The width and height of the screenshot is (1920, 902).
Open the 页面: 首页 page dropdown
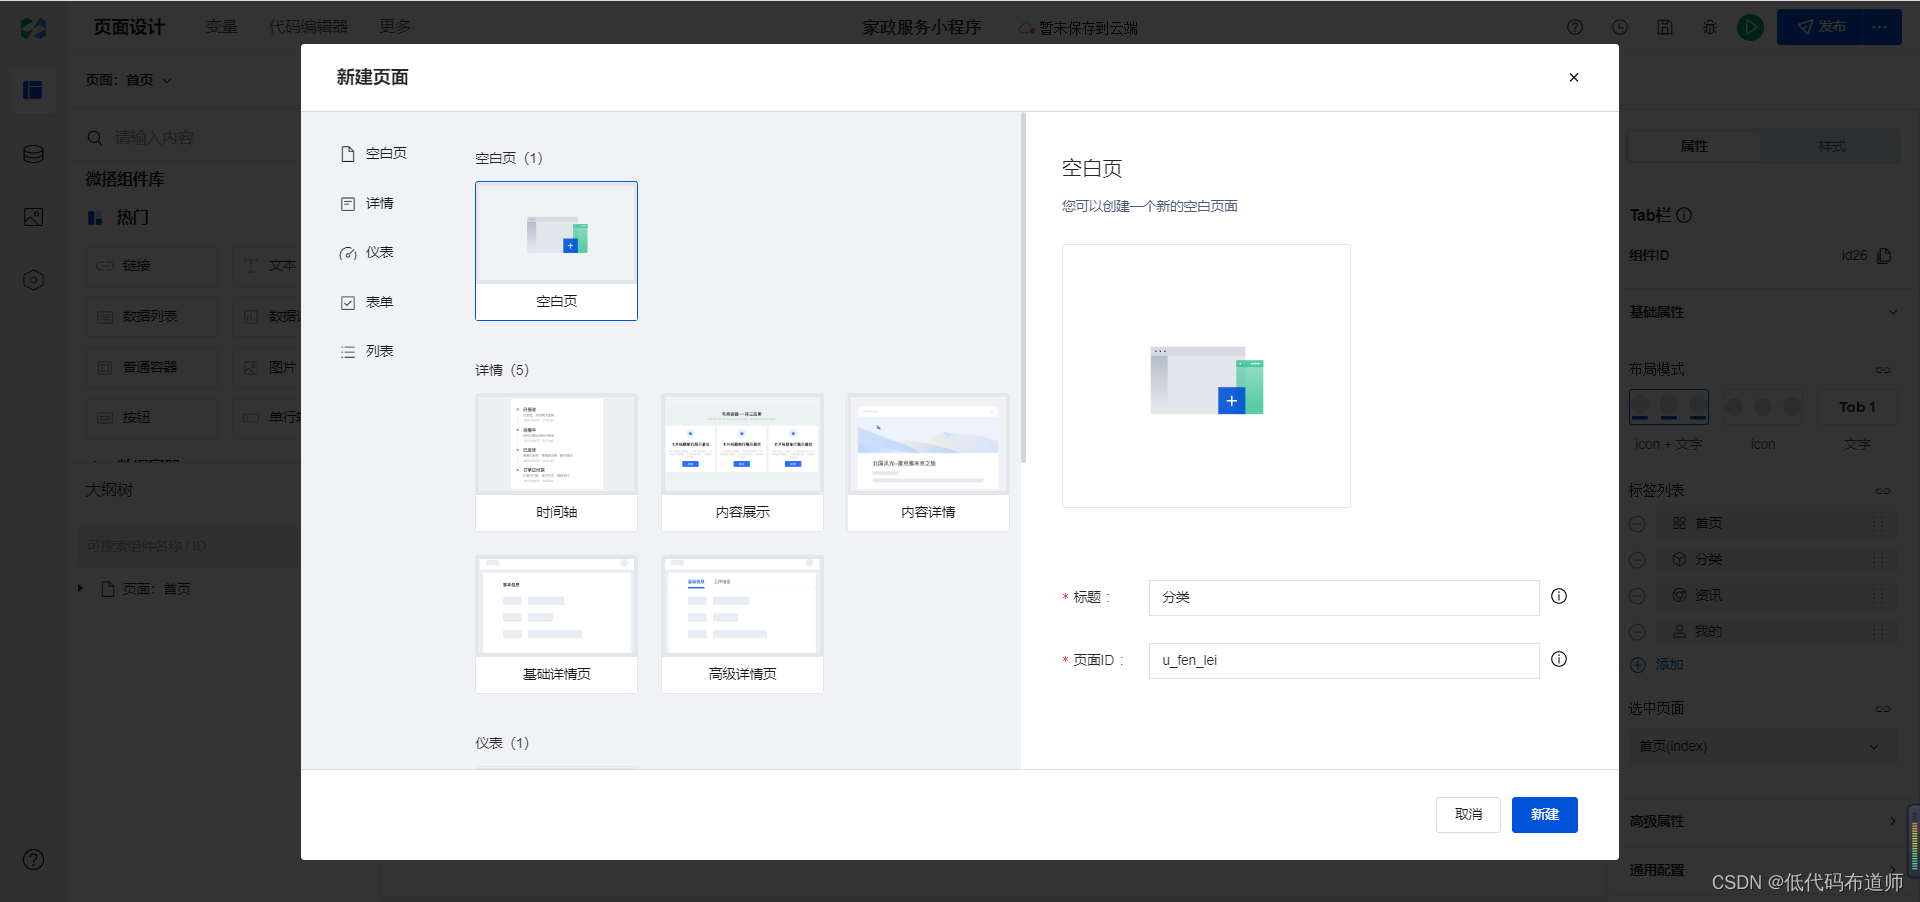coord(129,80)
